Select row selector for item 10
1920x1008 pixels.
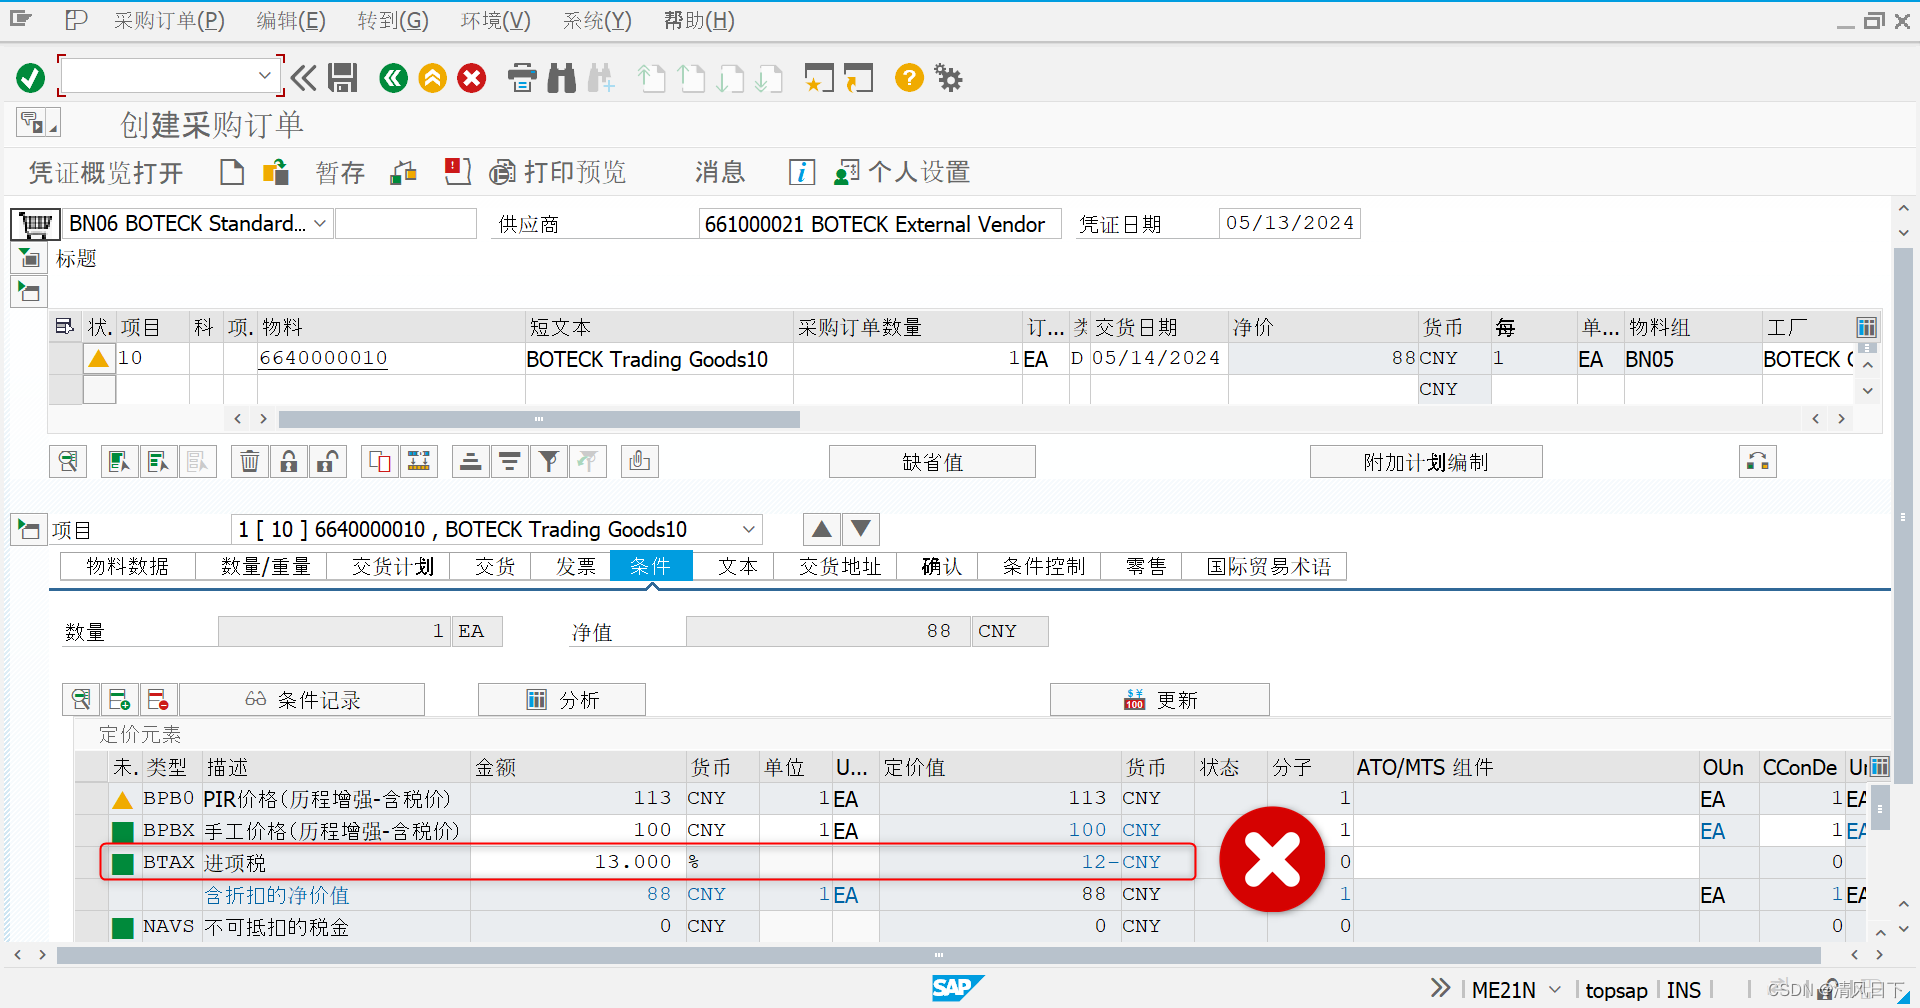pyautogui.click(x=66, y=358)
